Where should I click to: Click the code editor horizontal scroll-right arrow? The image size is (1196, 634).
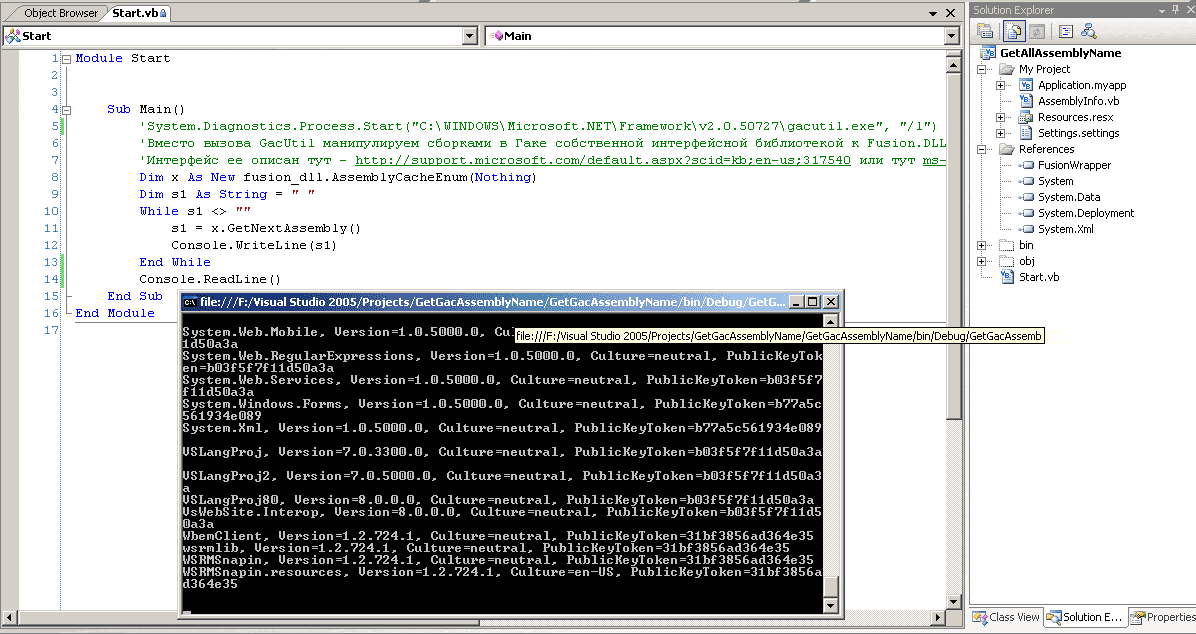[938, 616]
